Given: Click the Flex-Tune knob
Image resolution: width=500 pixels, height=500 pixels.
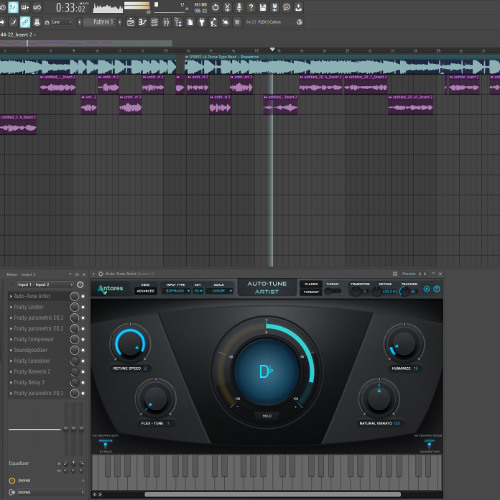Looking at the screenshot, I should point(155,398).
